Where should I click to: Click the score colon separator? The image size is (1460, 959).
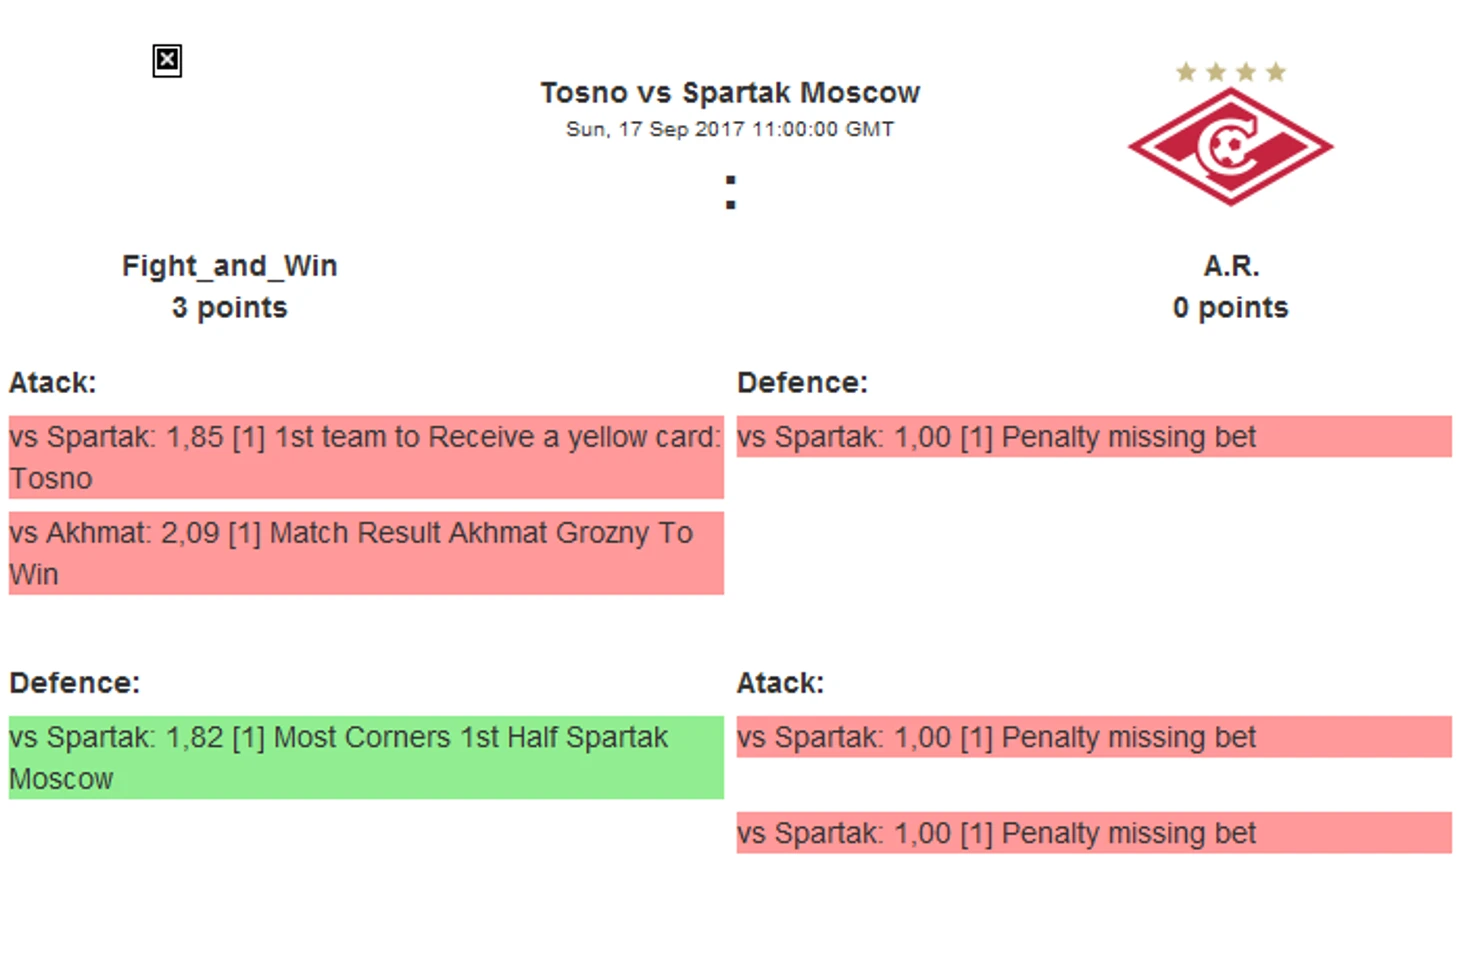click(730, 192)
